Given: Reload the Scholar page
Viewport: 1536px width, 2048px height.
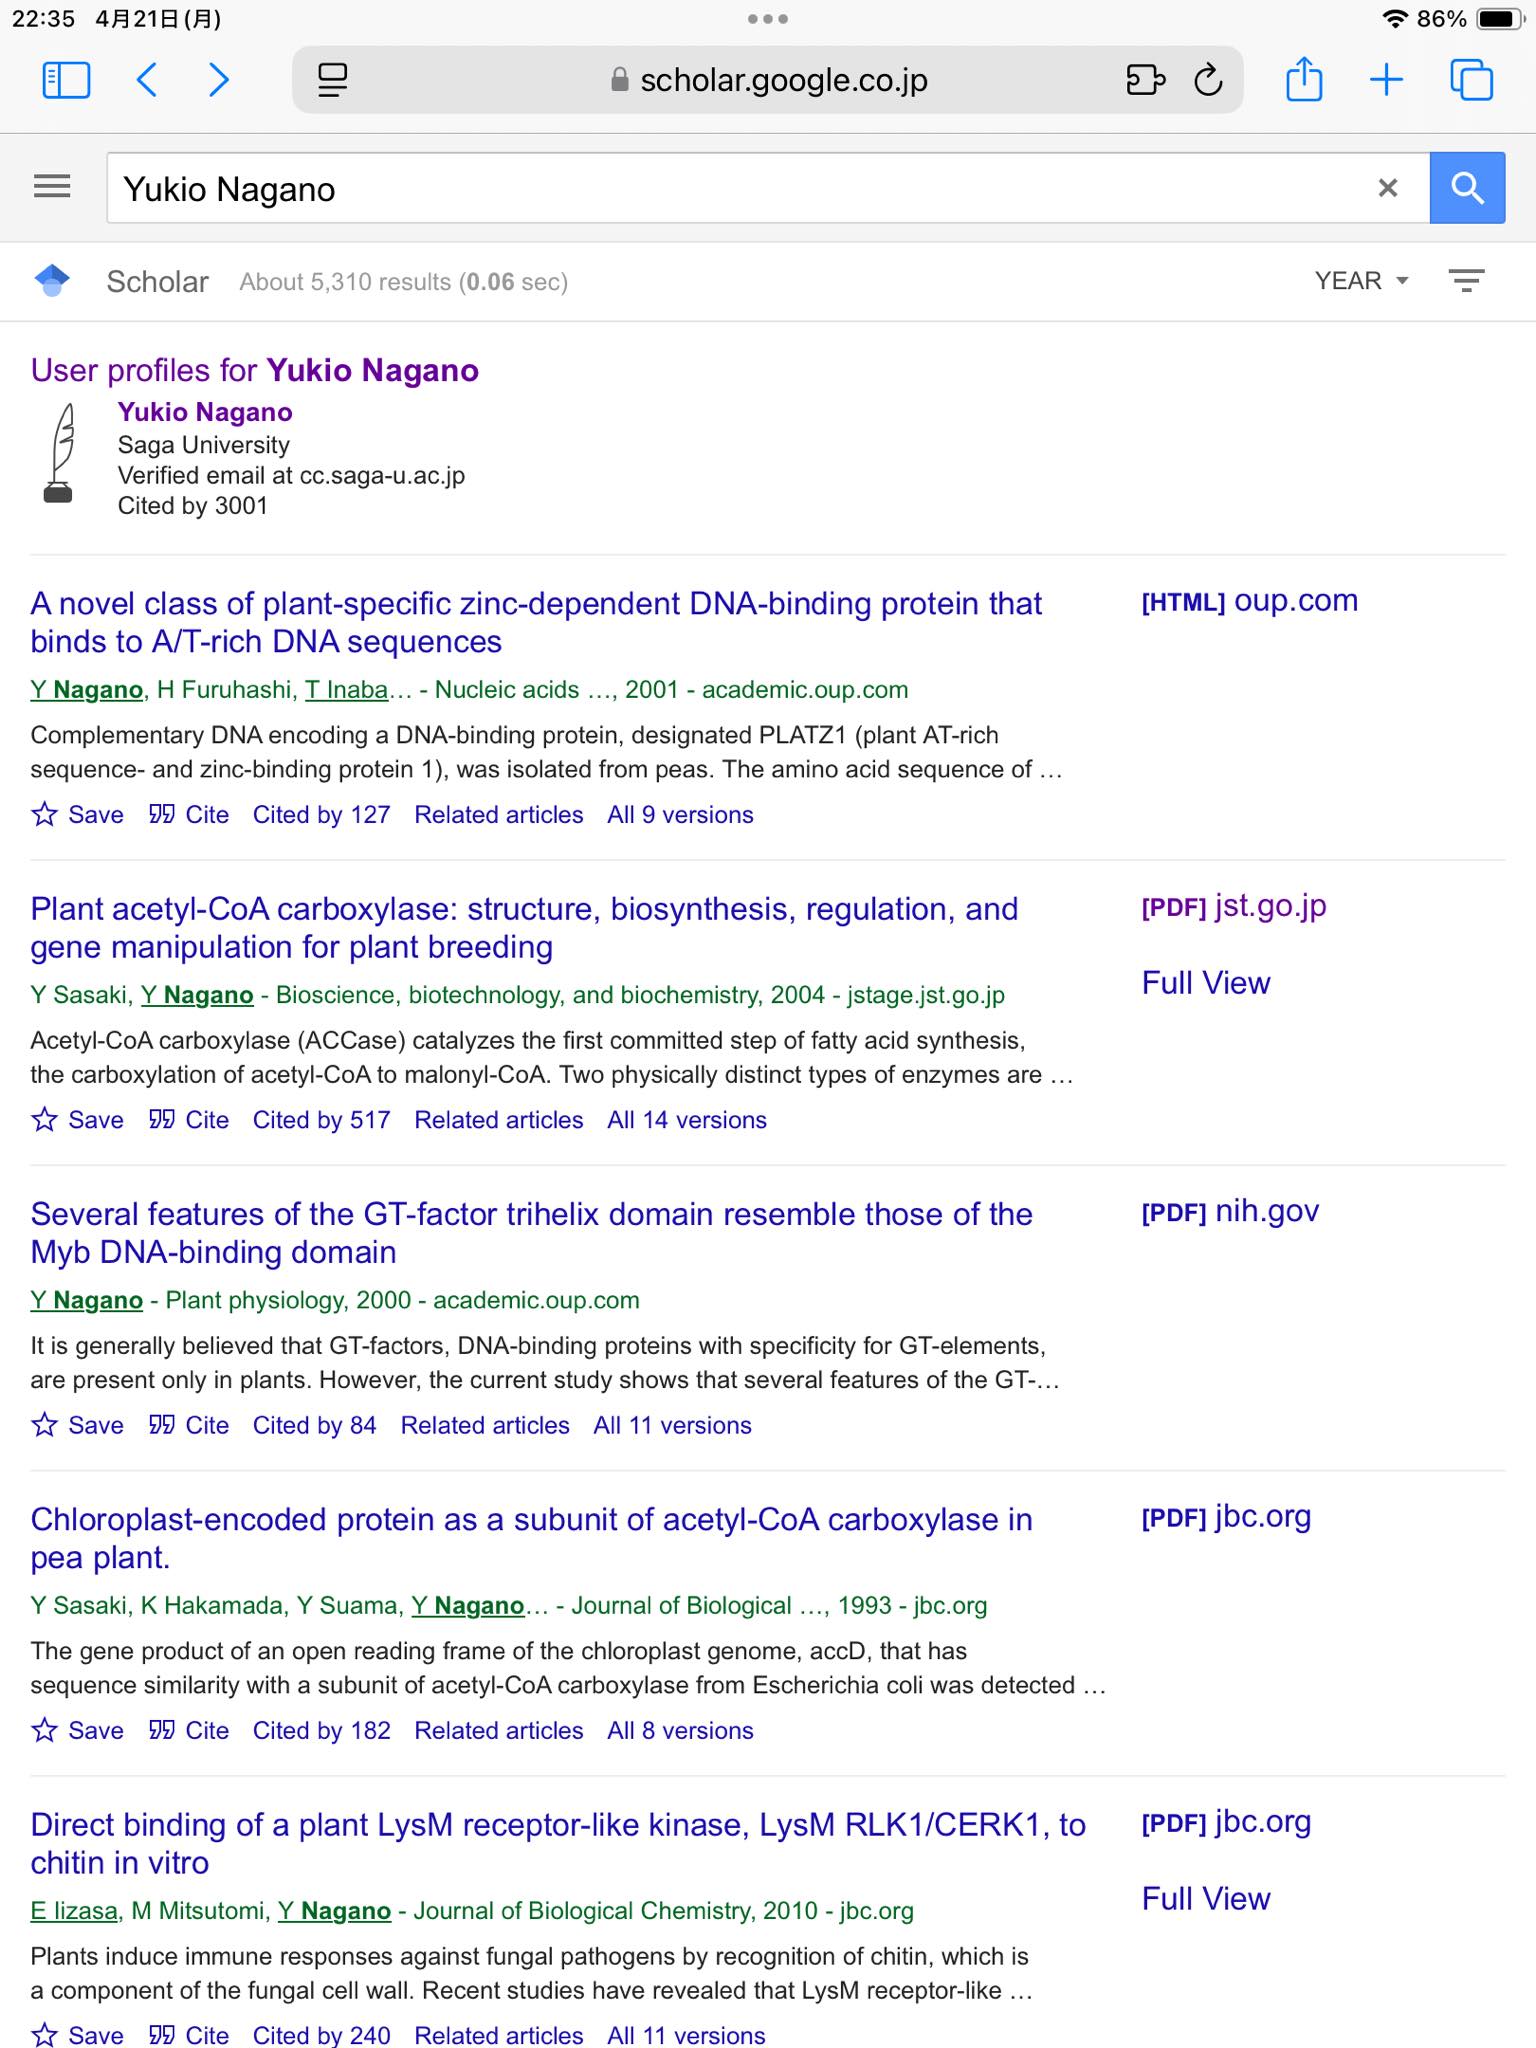Looking at the screenshot, I should pos(1209,79).
